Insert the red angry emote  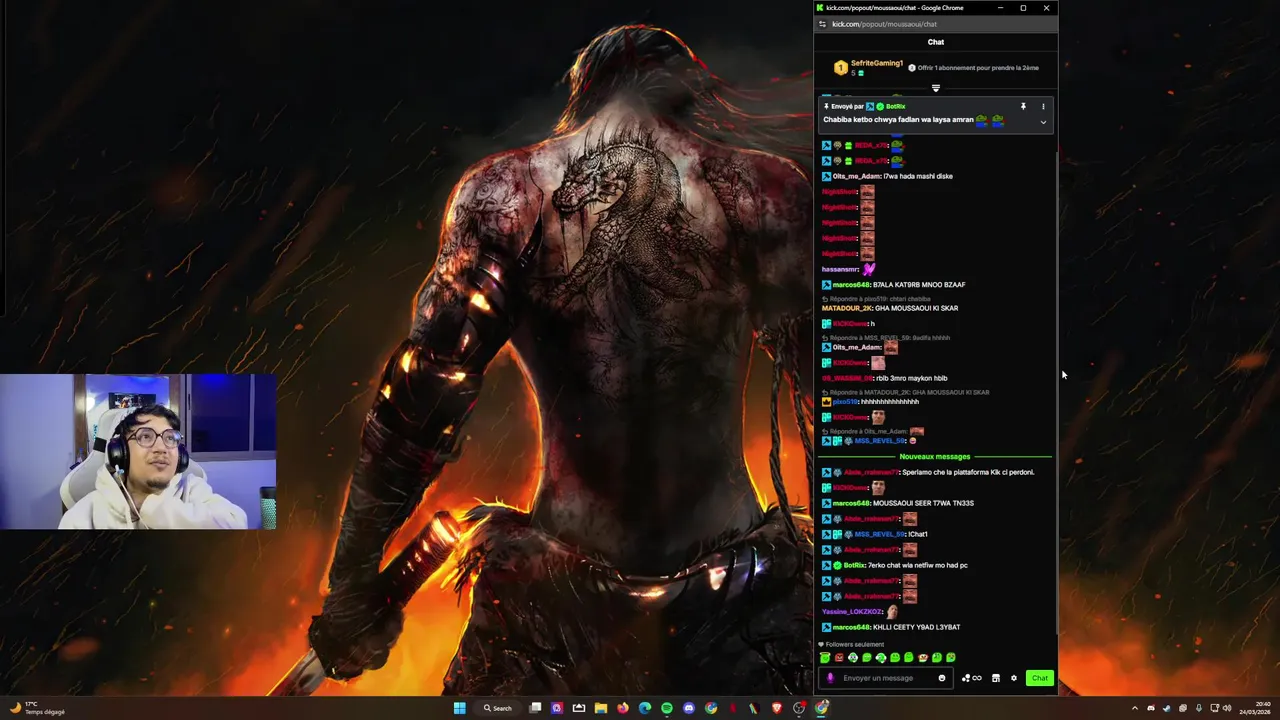click(x=839, y=657)
